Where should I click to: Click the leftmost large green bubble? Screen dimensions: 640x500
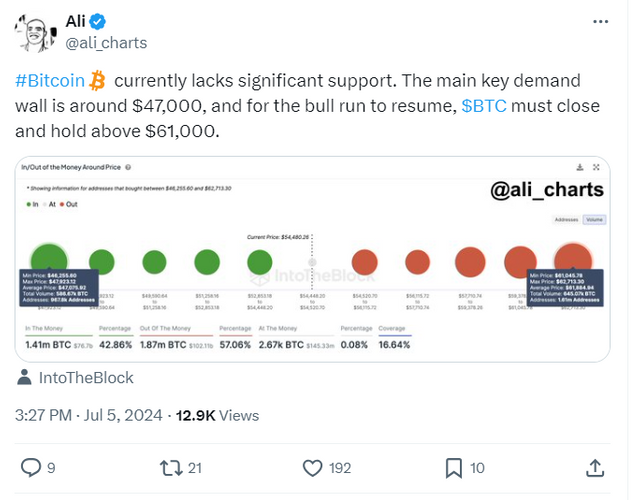pos(48,262)
